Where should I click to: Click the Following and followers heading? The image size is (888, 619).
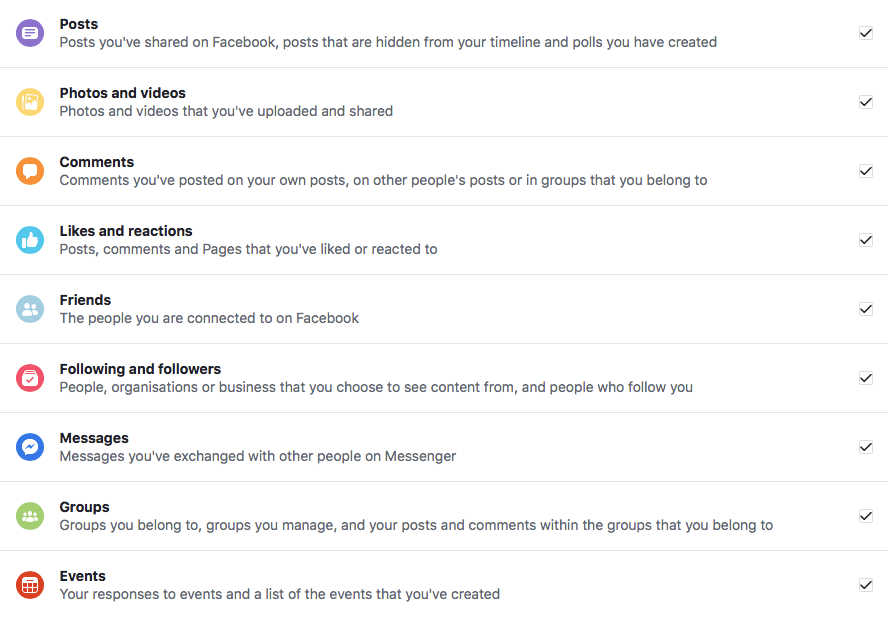point(140,369)
